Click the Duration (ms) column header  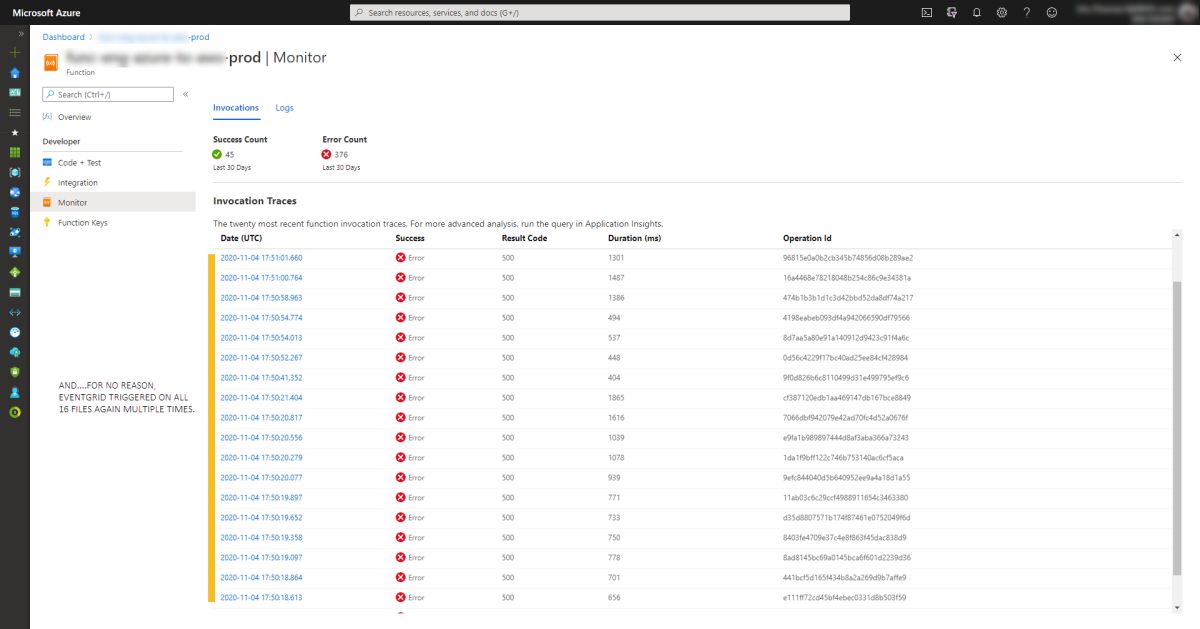[634, 238]
